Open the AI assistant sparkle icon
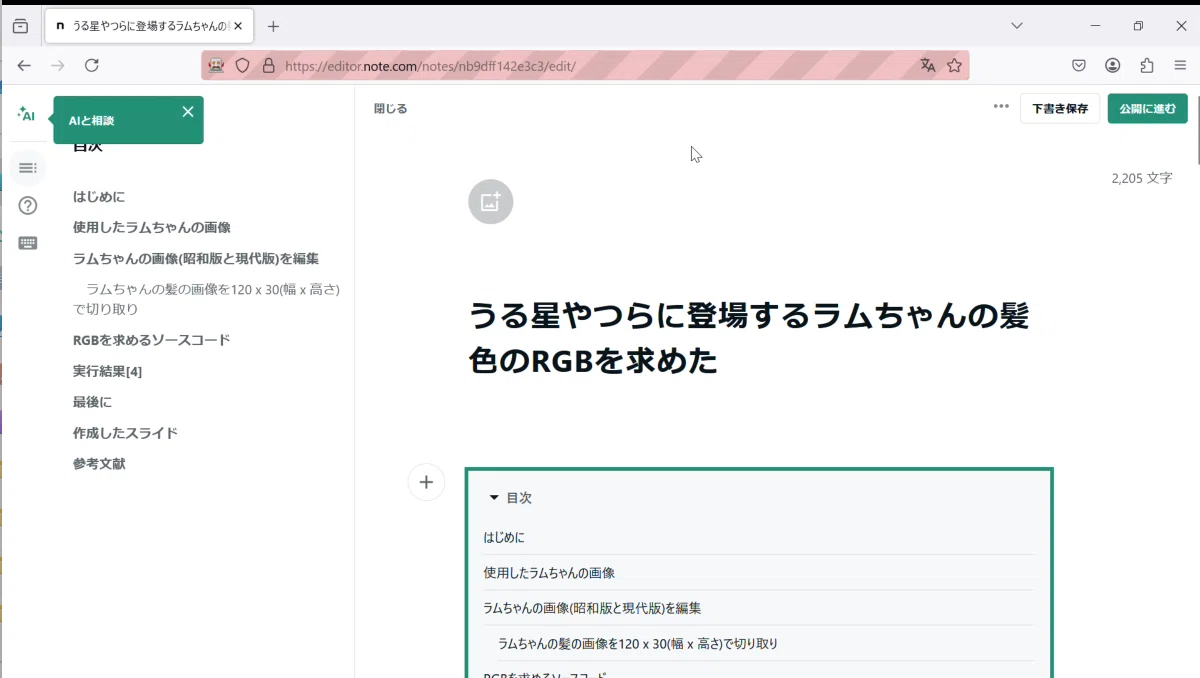 tap(26, 115)
